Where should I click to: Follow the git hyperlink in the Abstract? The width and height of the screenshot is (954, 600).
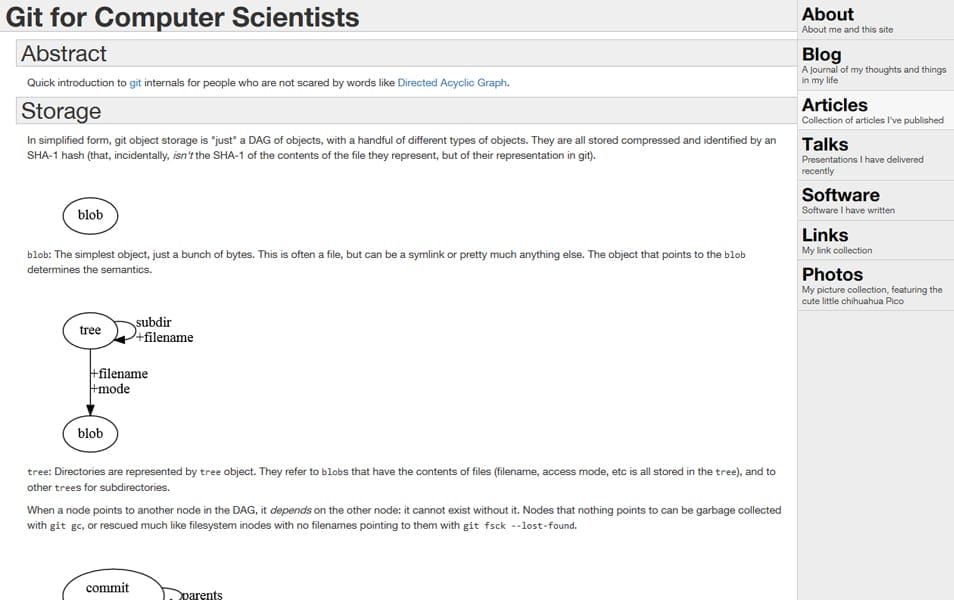pyautogui.click(x=135, y=83)
